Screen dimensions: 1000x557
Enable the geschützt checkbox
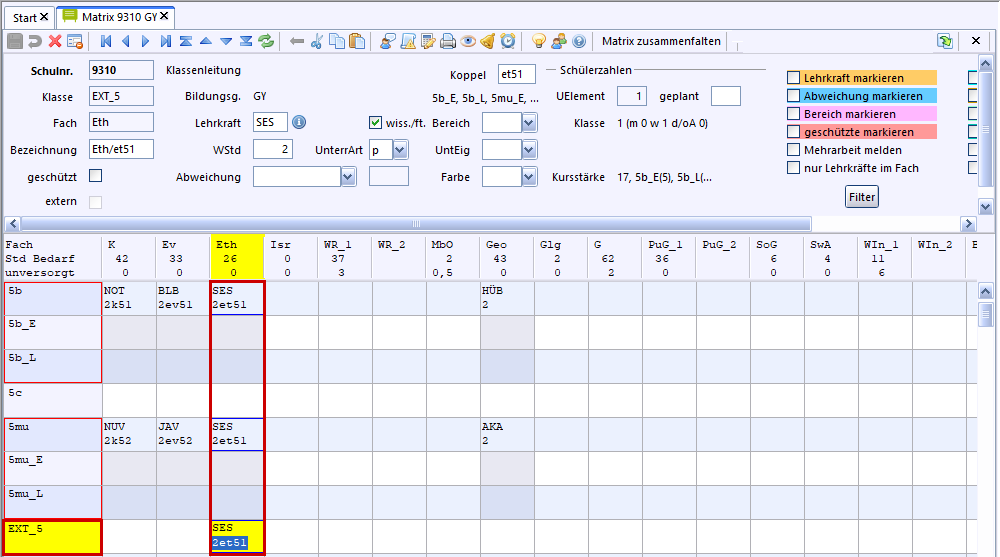tap(96, 176)
